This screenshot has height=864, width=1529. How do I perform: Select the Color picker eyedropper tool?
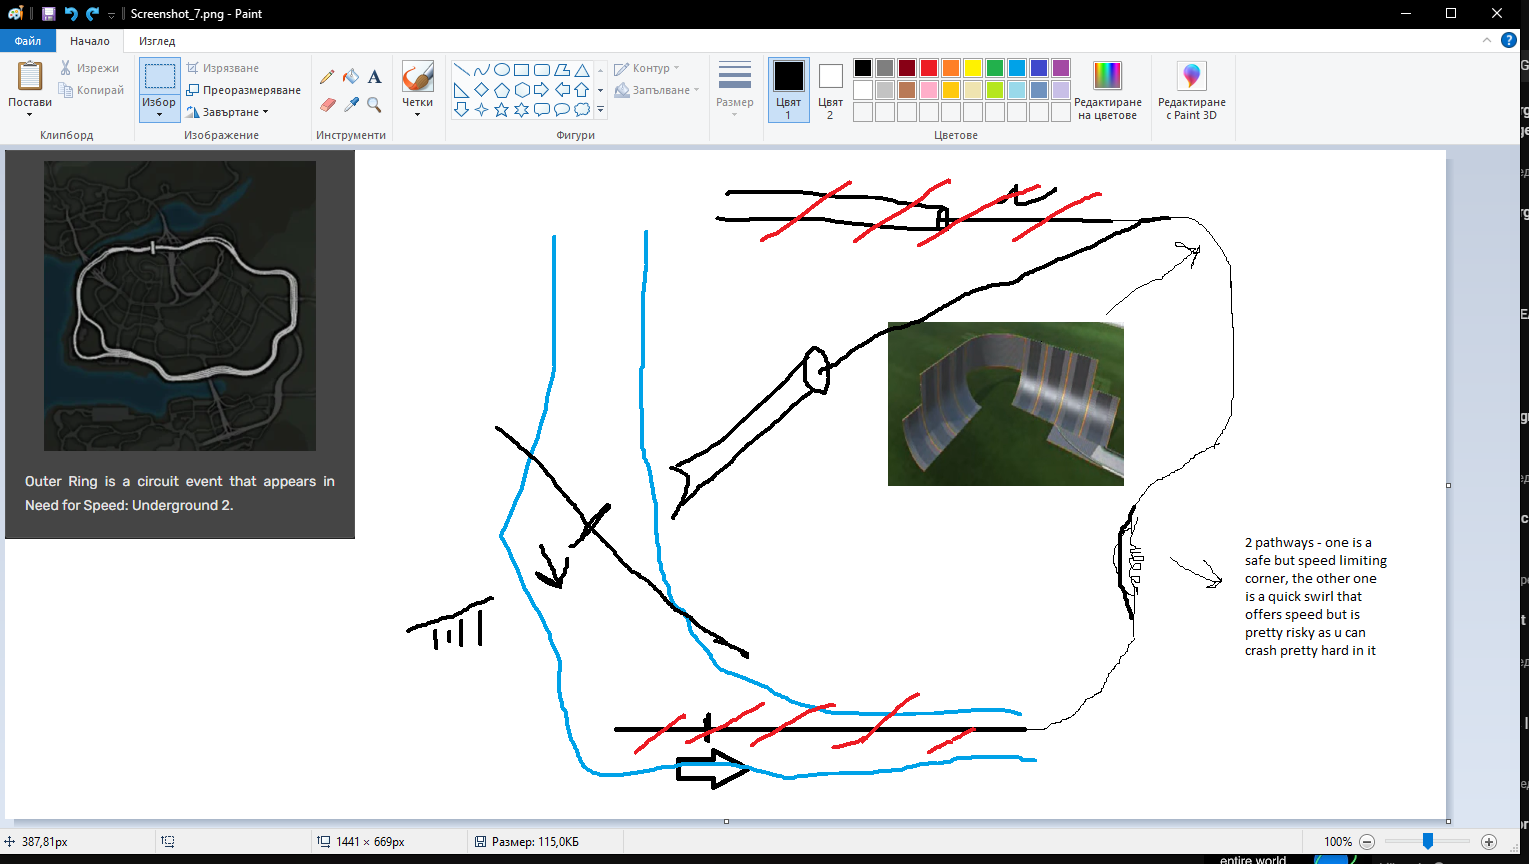[350, 103]
